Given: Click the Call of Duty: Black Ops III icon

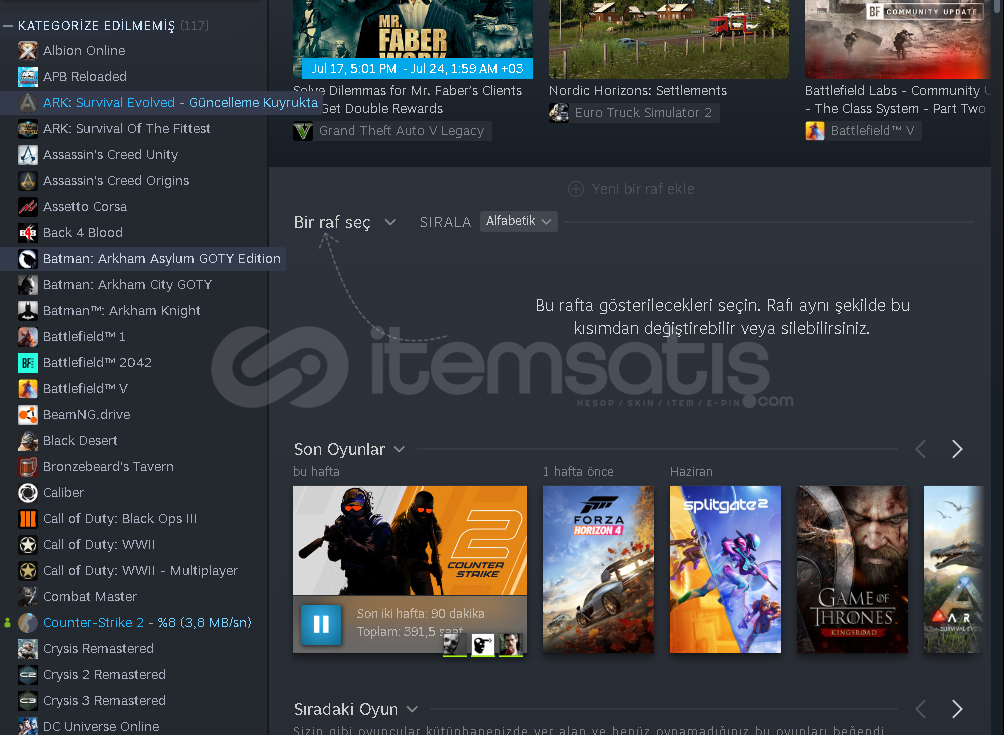Looking at the screenshot, I should coord(28,519).
